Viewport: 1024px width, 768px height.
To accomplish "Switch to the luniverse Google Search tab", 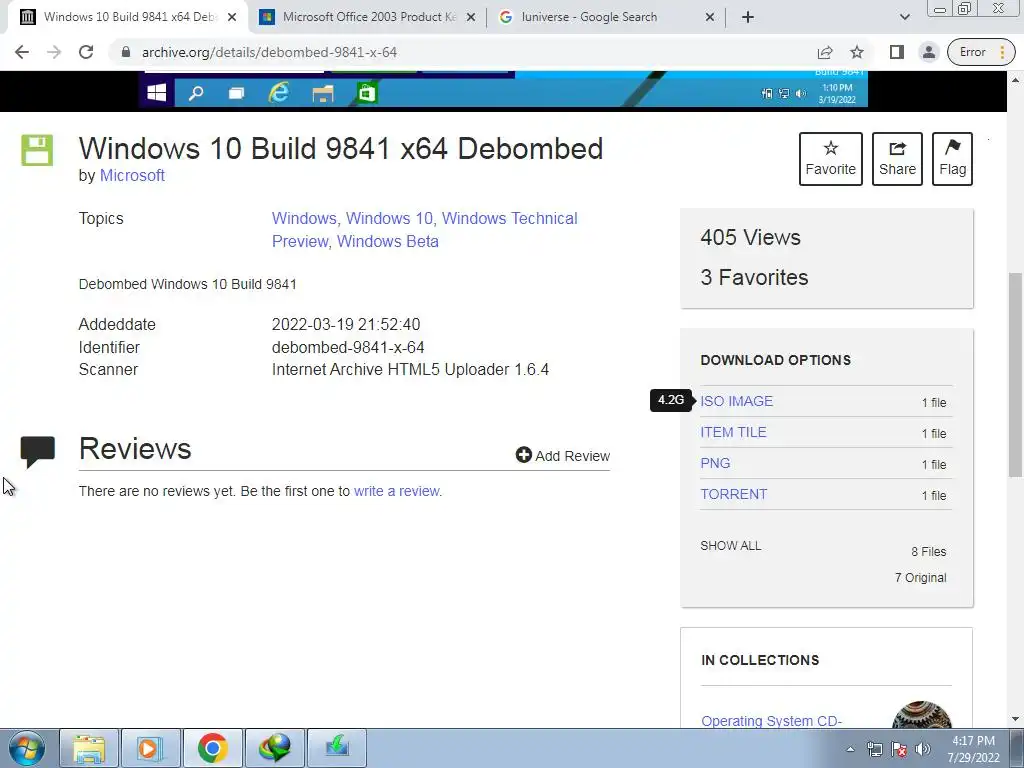I will point(606,17).
